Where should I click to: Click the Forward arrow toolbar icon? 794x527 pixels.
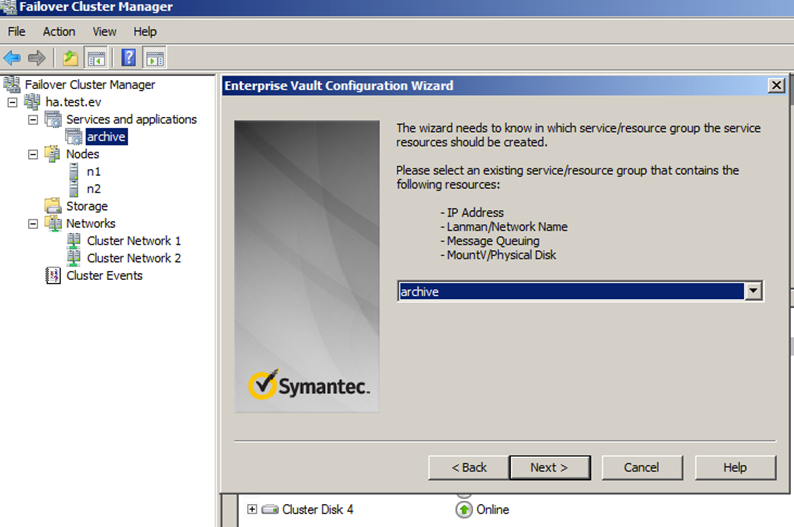click(x=36, y=58)
